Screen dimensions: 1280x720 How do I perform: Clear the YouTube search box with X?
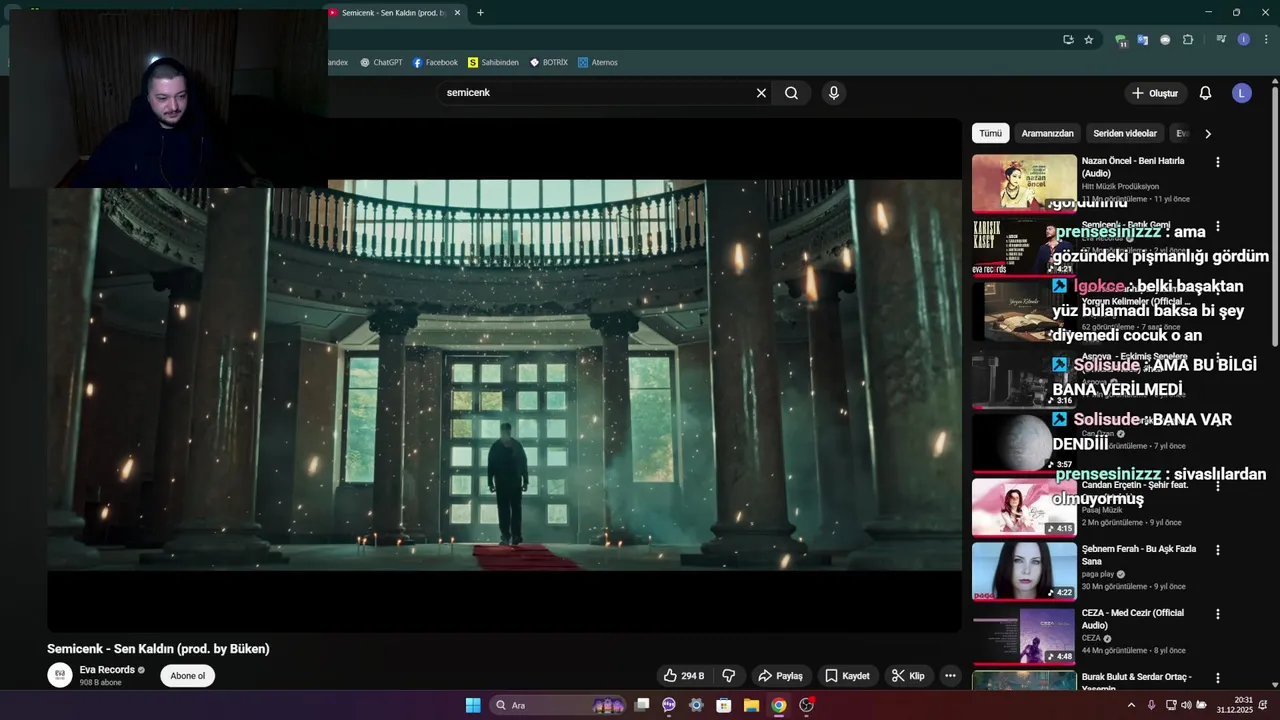click(761, 93)
